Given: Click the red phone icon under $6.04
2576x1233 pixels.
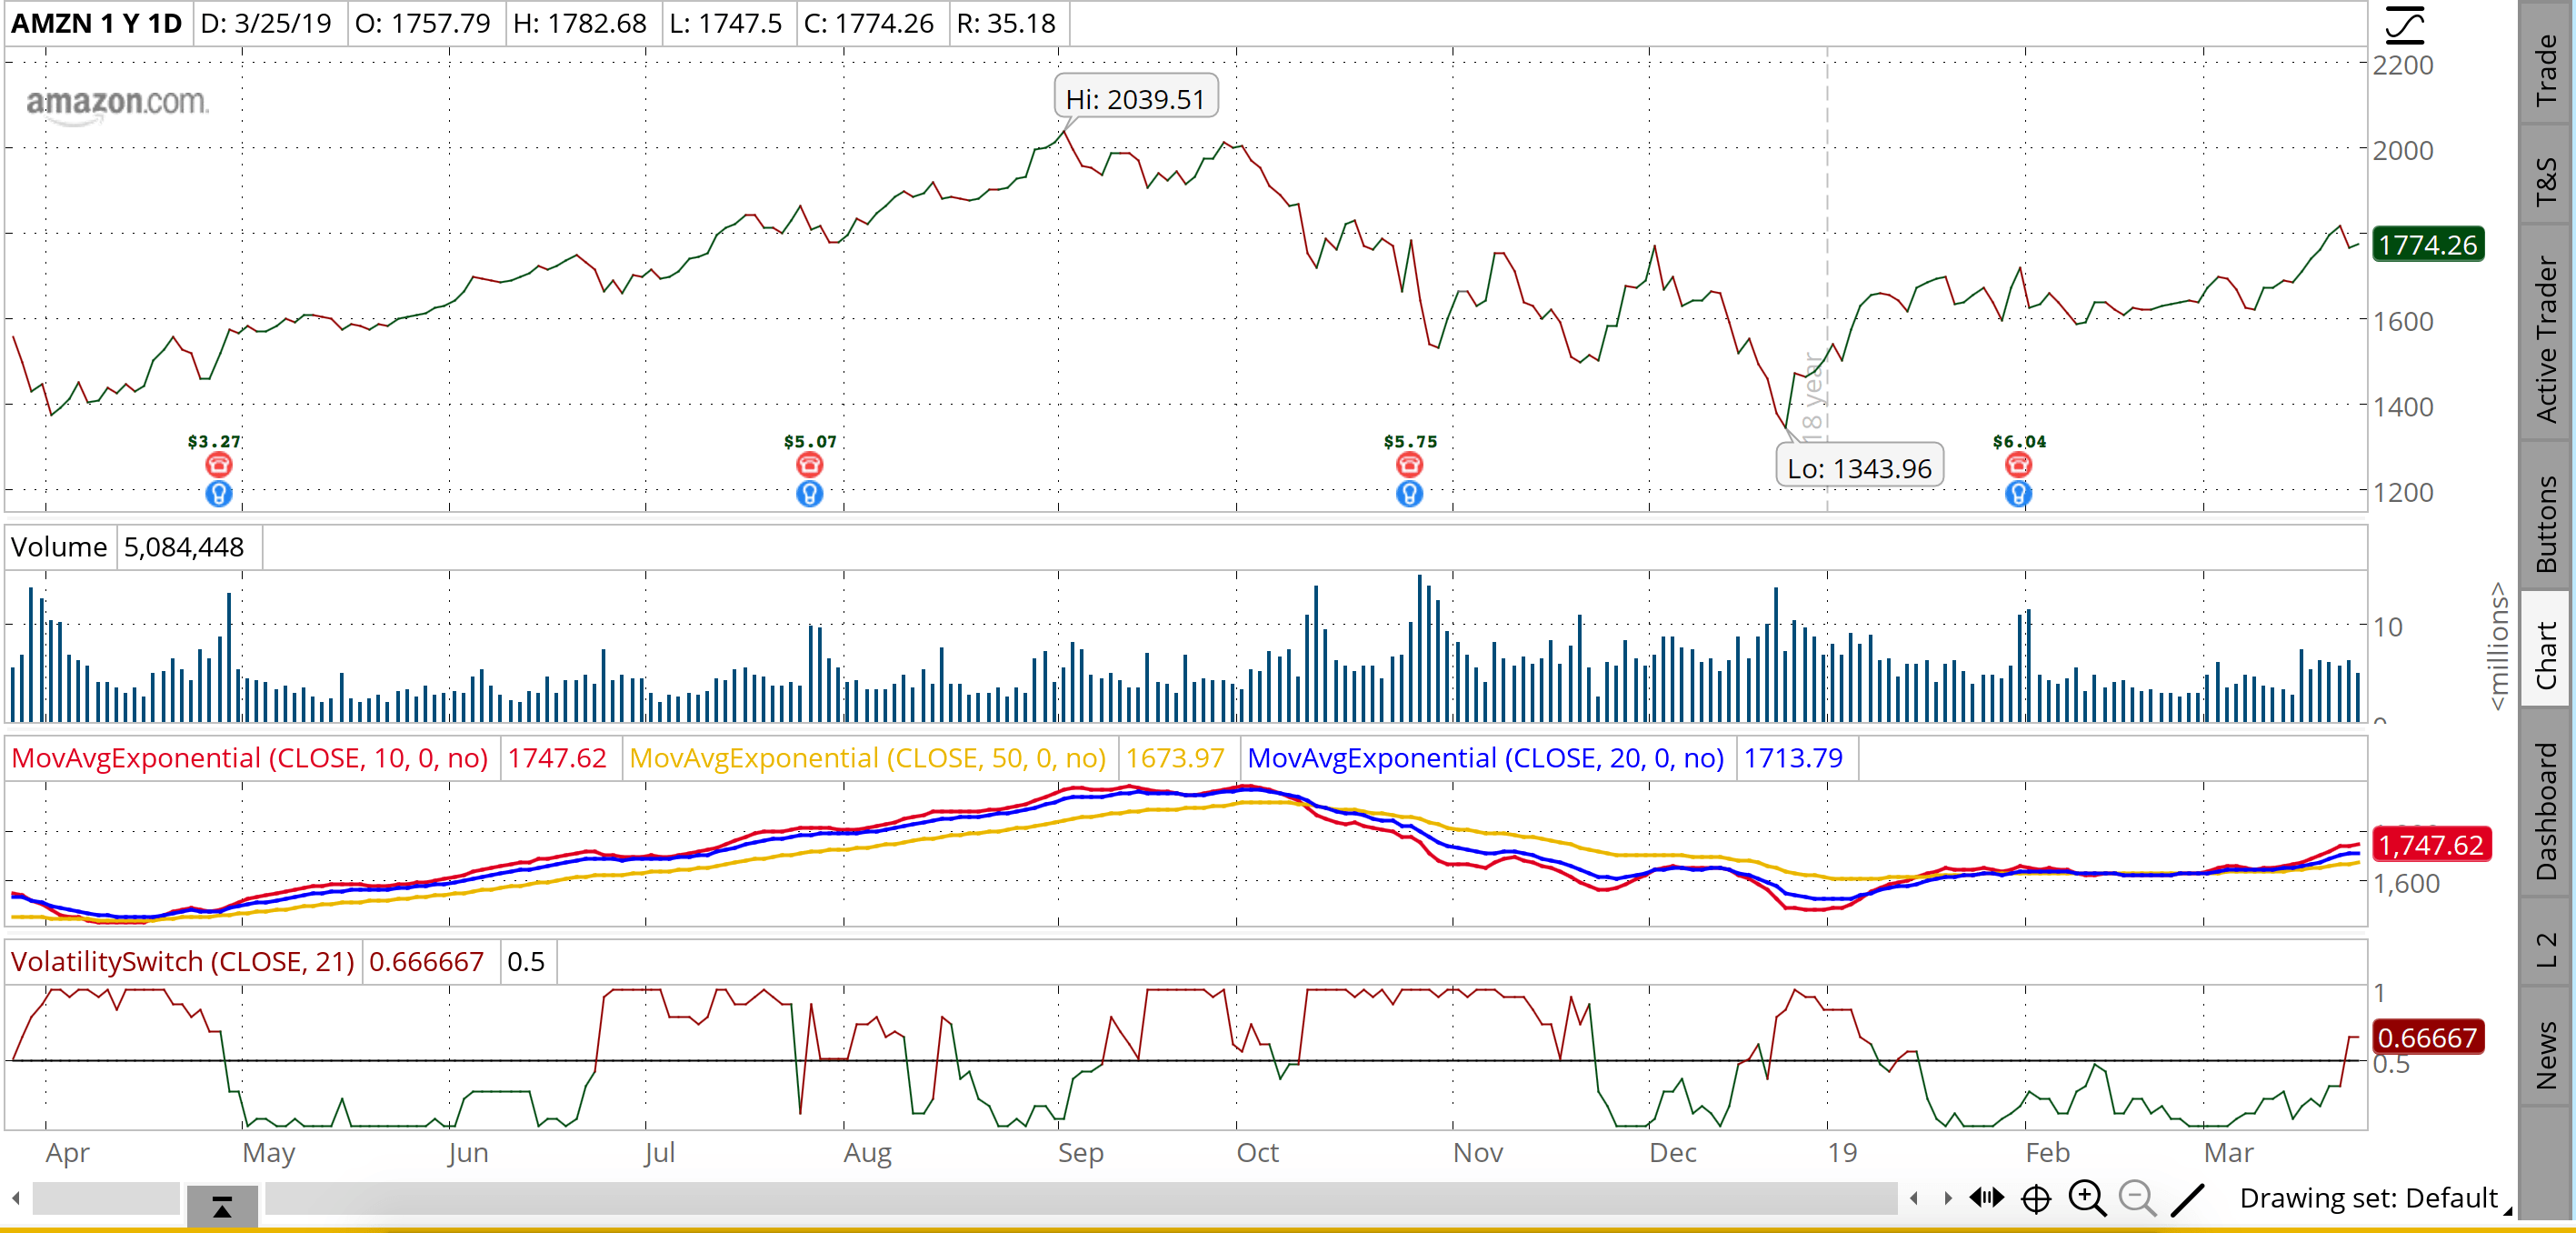Looking at the screenshot, I should (x=2019, y=464).
